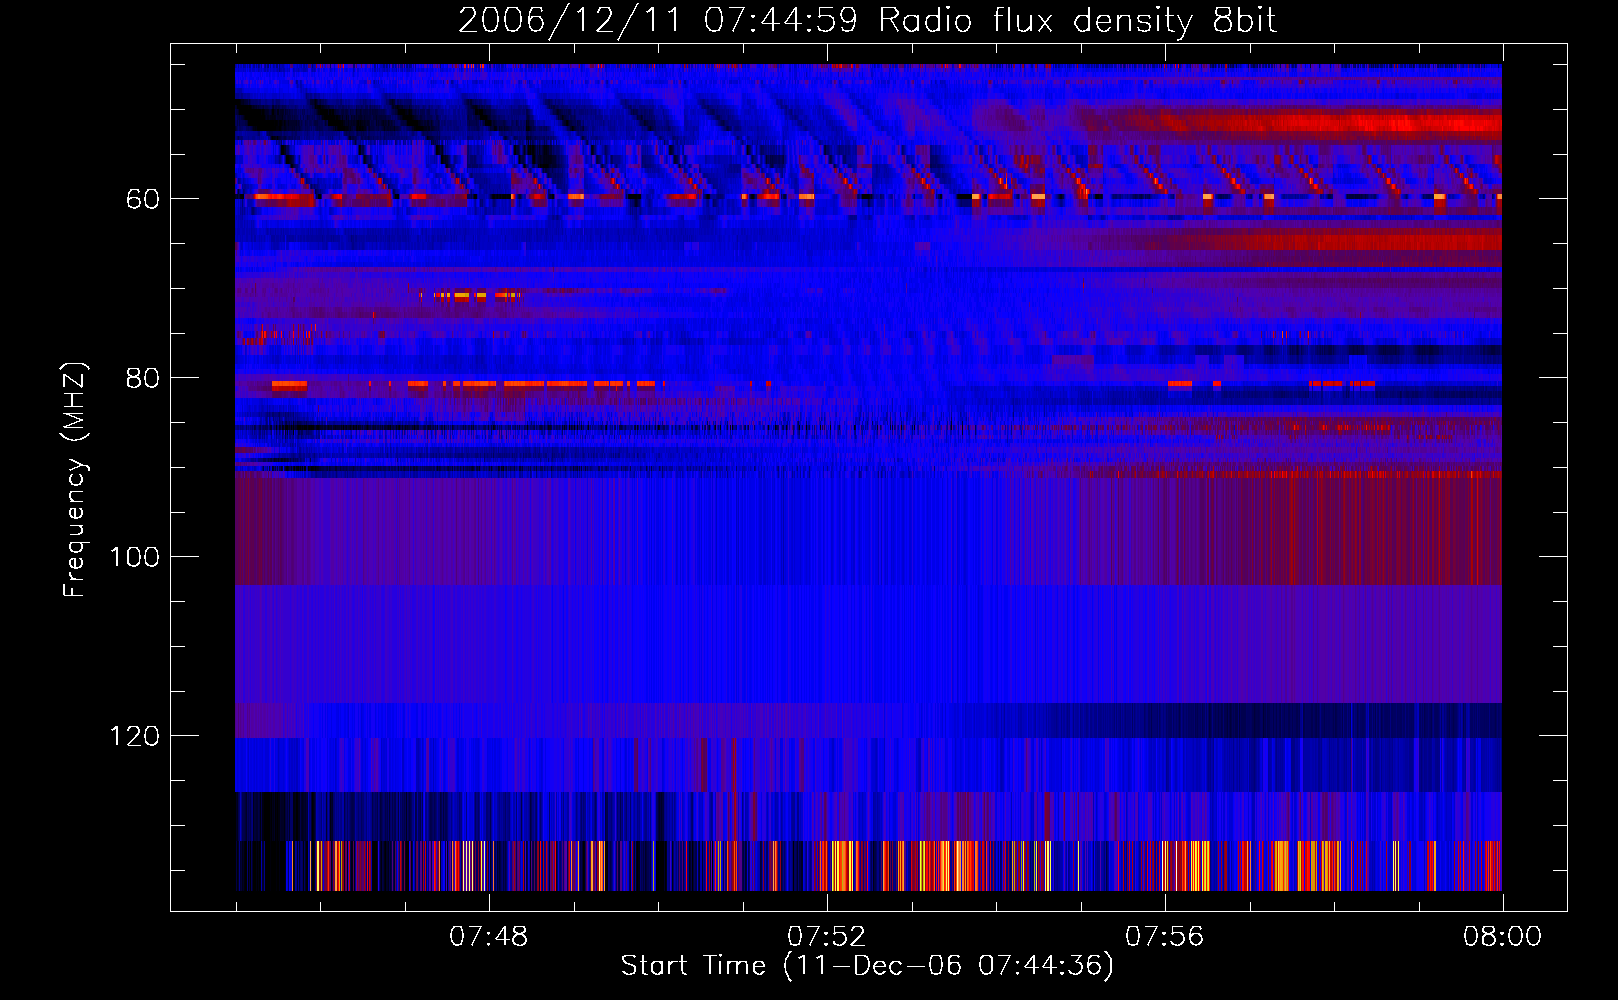Click the Frequency (MHZ) axis label
Viewport: 1618px width, 1000px height.
coord(75,479)
